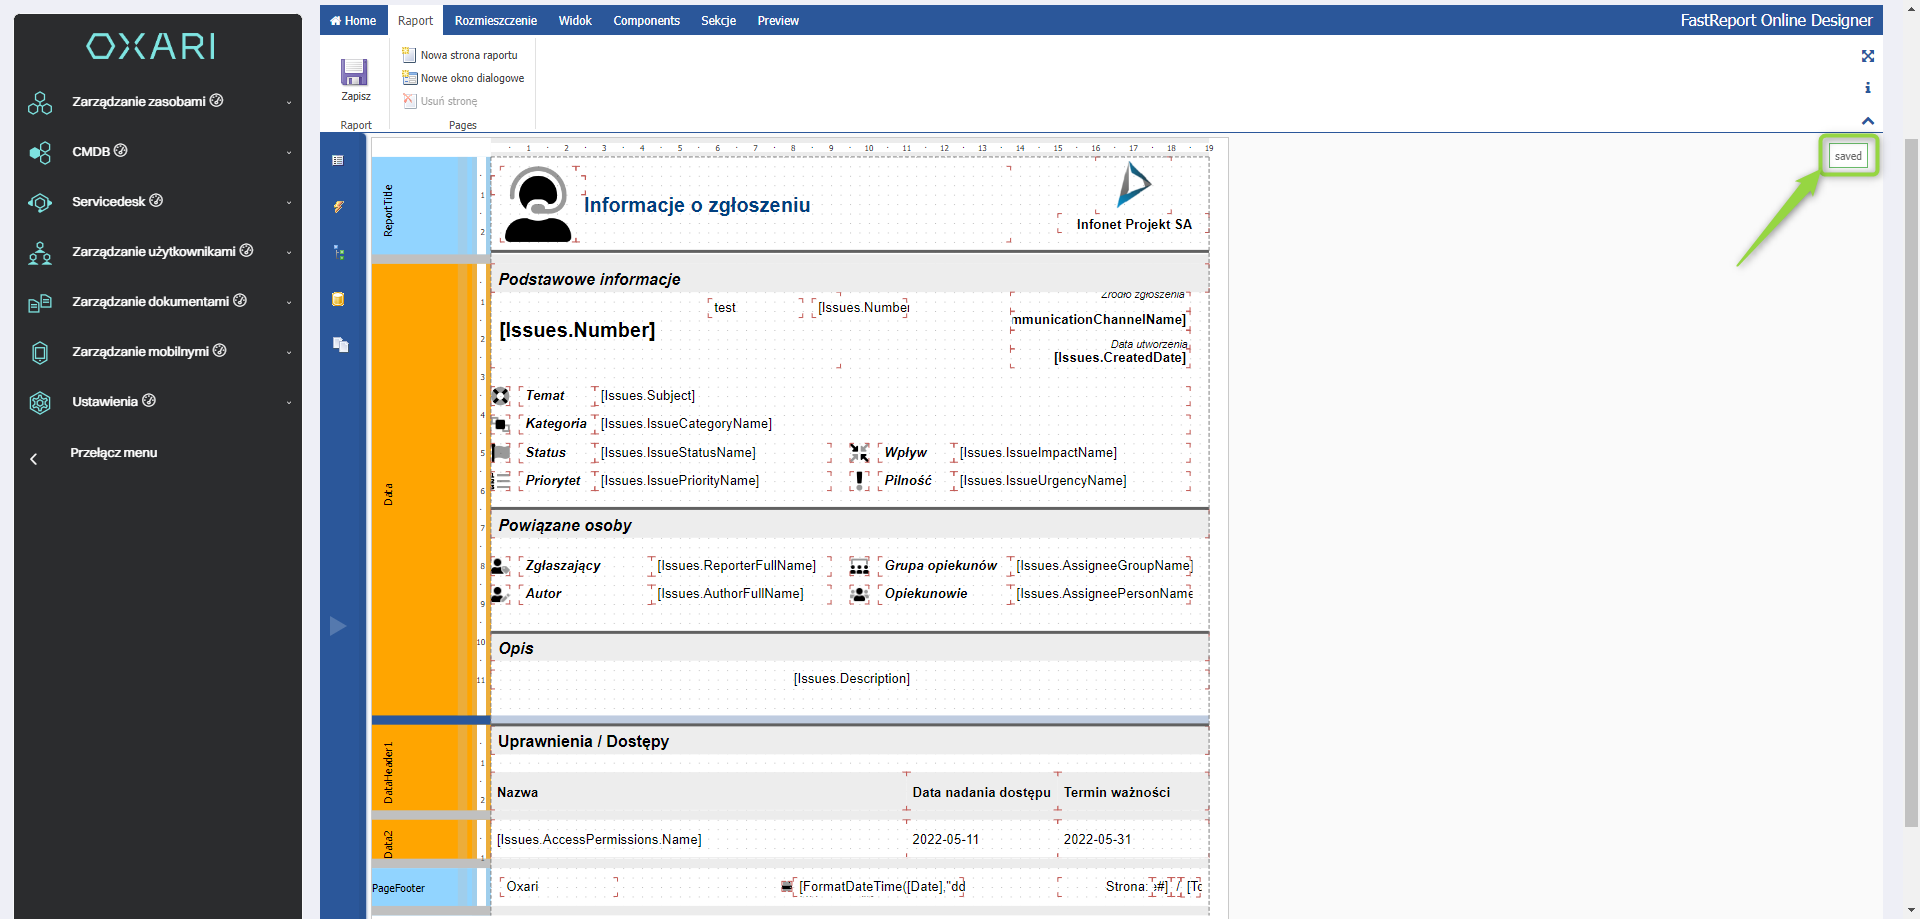Open the pages copy icon in side strip
1920x919 pixels.
(340, 345)
